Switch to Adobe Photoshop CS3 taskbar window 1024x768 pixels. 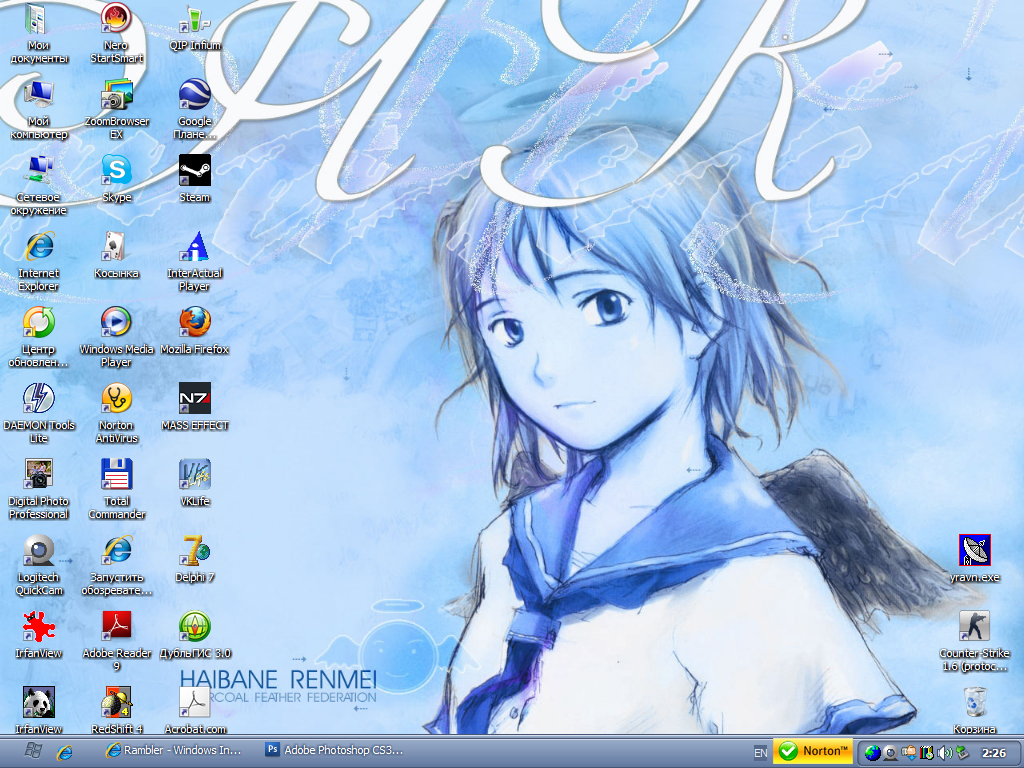(x=334, y=751)
